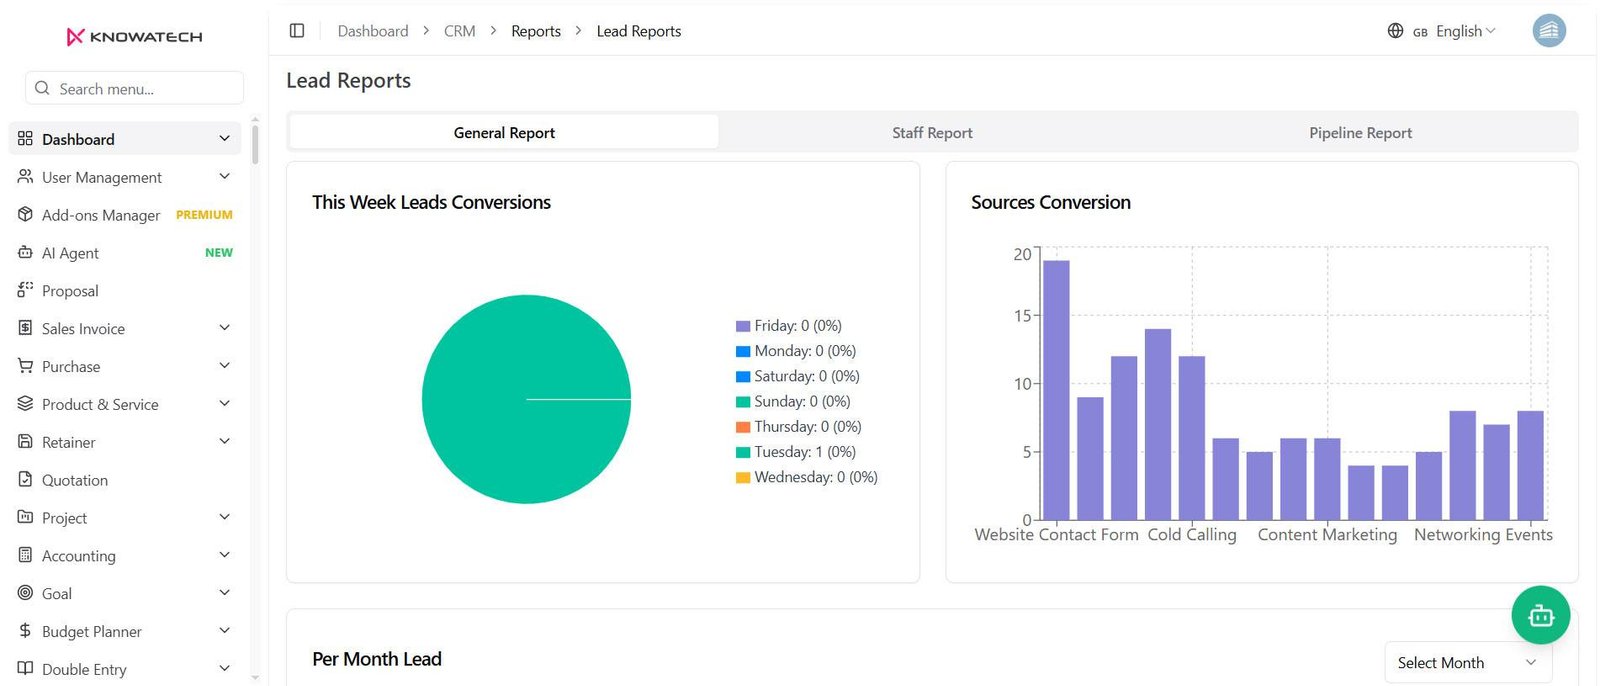Viewport: 1600px width, 686px height.
Task: Expand the User Management chevron
Action: (x=224, y=176)
